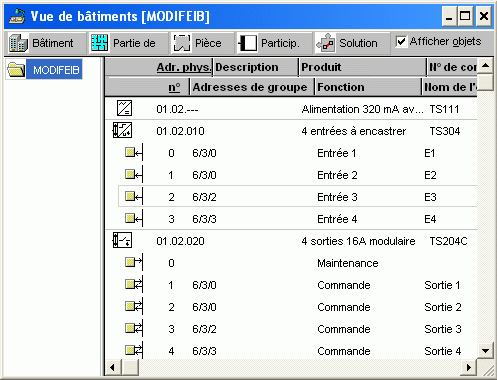Click group address 6/3/2 in the Entrée 3 row
The image size is (497, 380).
pos(204,197)
